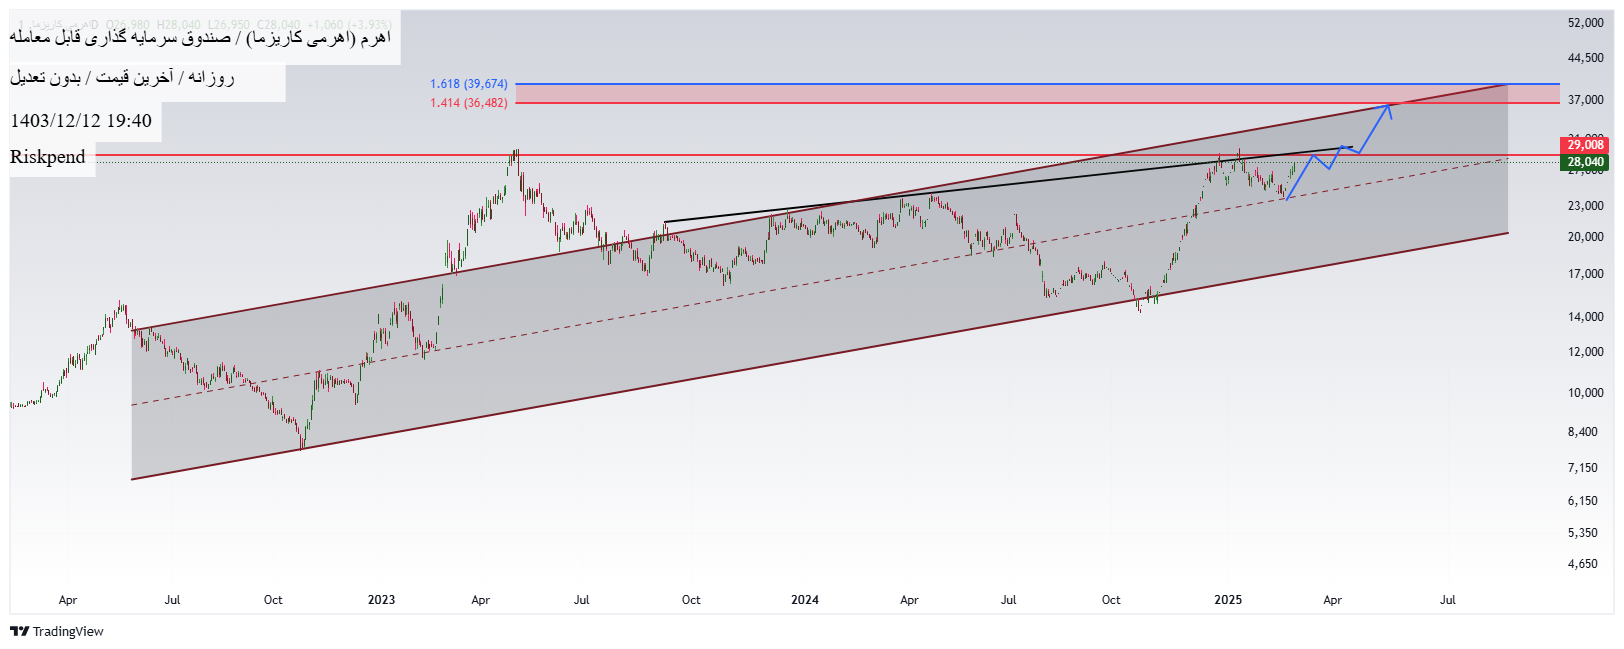The width and height of the screenshot is (1624, 649).
Task: Click the 52,000 price axis label
Action: 1585,22
